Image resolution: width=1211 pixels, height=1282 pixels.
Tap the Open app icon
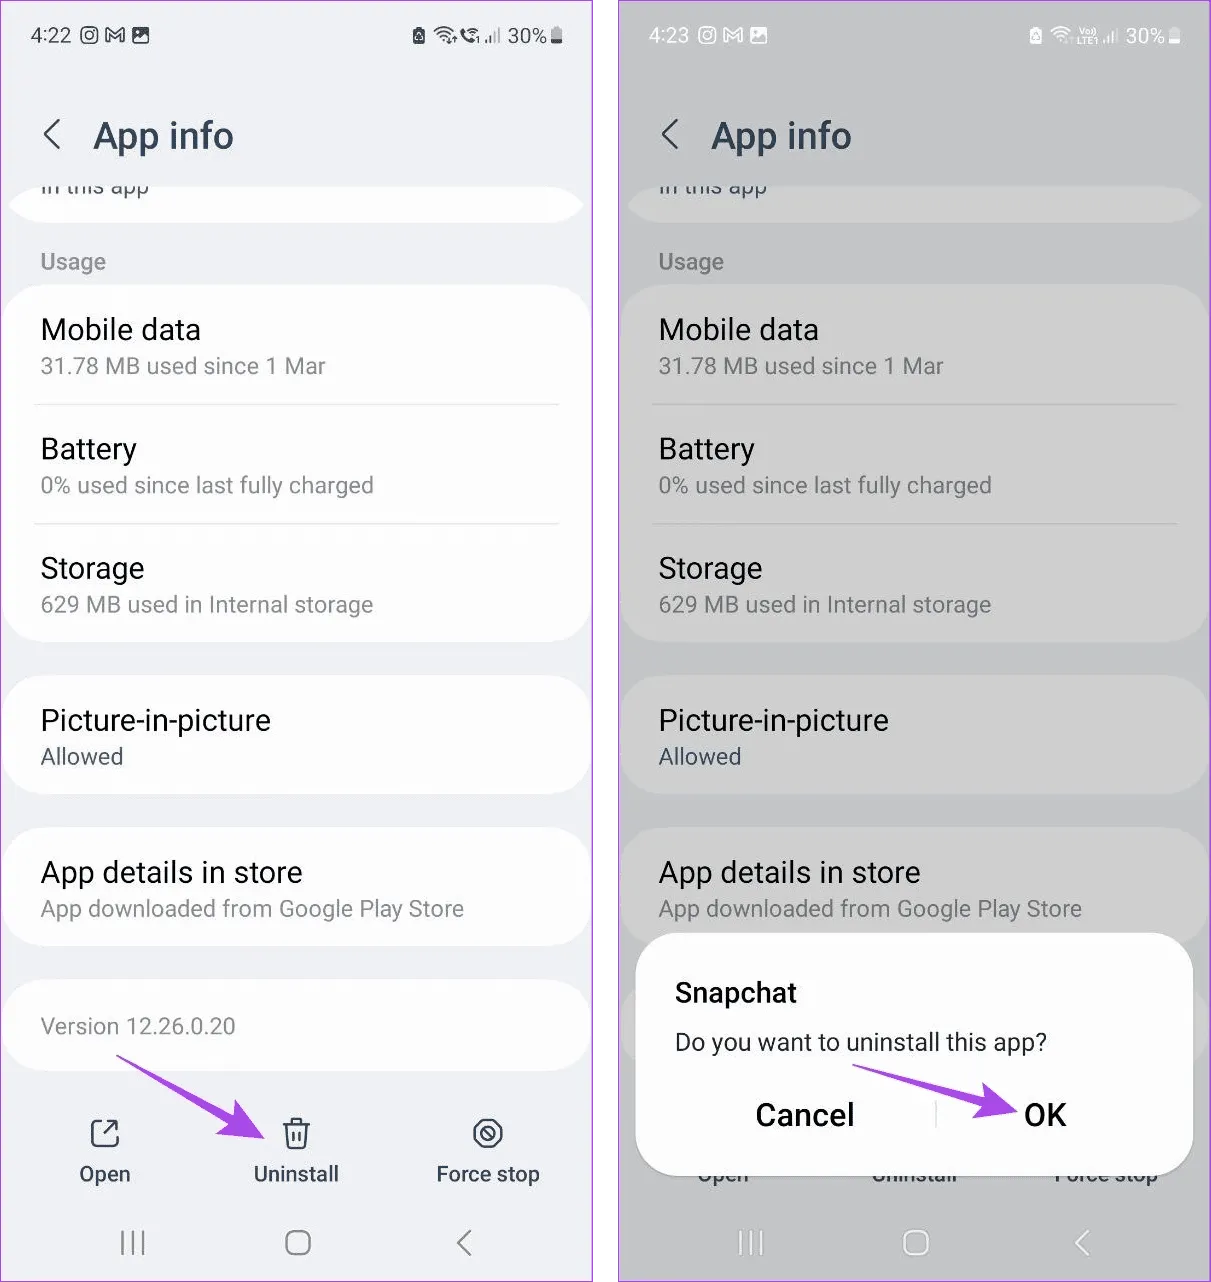click(105, 1133)
